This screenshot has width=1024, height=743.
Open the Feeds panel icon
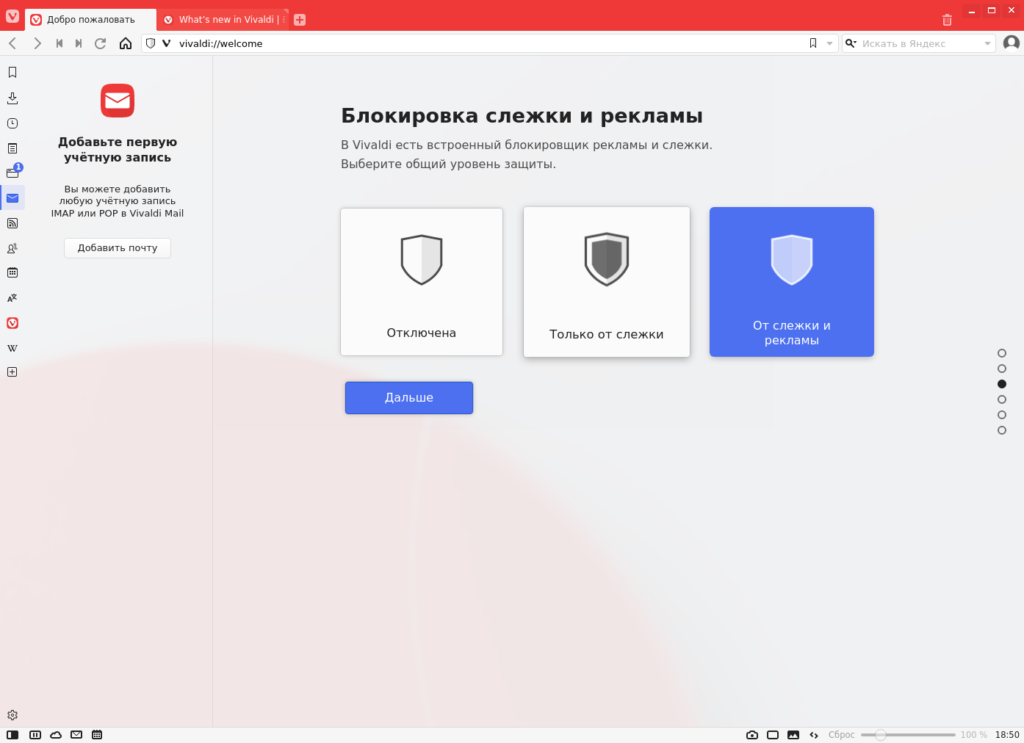click(x=12, y=223)
